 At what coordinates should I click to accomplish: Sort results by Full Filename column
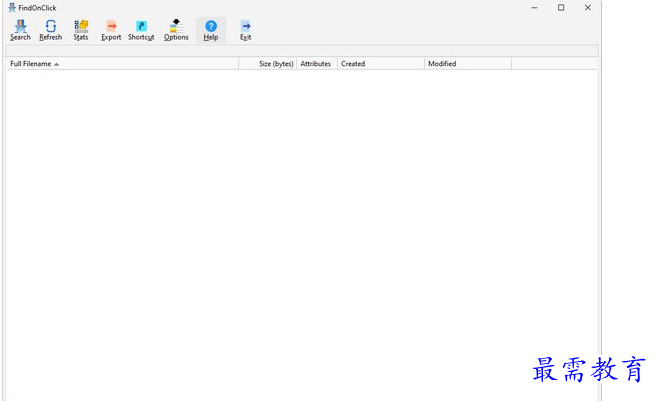tap(30, 64)
